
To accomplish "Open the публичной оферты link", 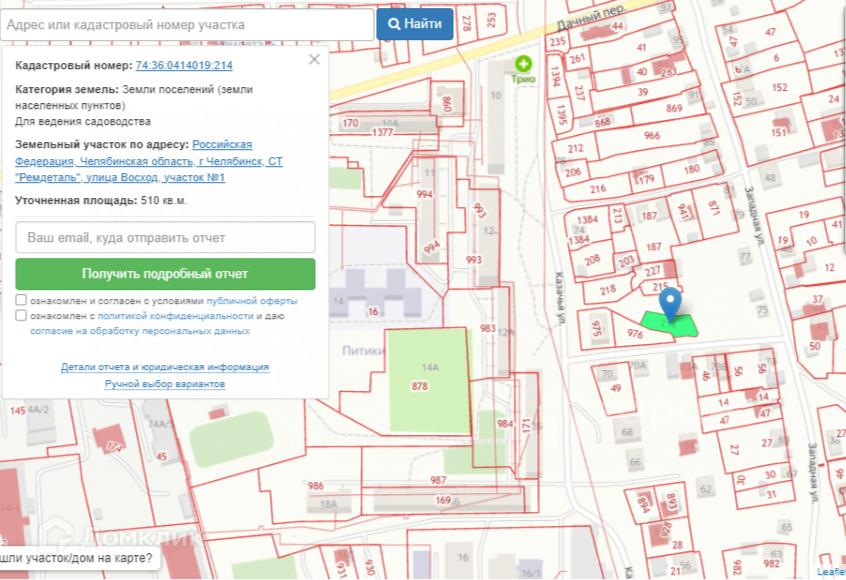I will 252,301.
